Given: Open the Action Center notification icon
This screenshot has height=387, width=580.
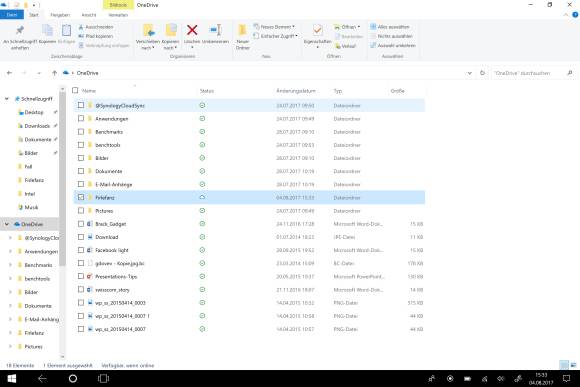Looking at the screenshot, I should 566,378.
